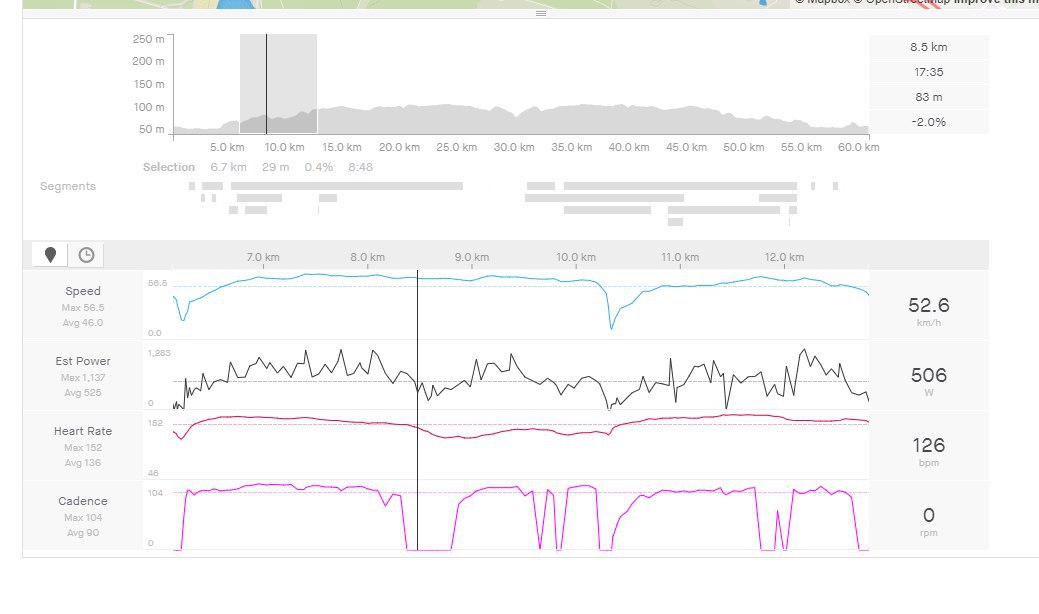
Task: Click the 20.0 km elevation axis label
Action: click(x=400, y=147)
